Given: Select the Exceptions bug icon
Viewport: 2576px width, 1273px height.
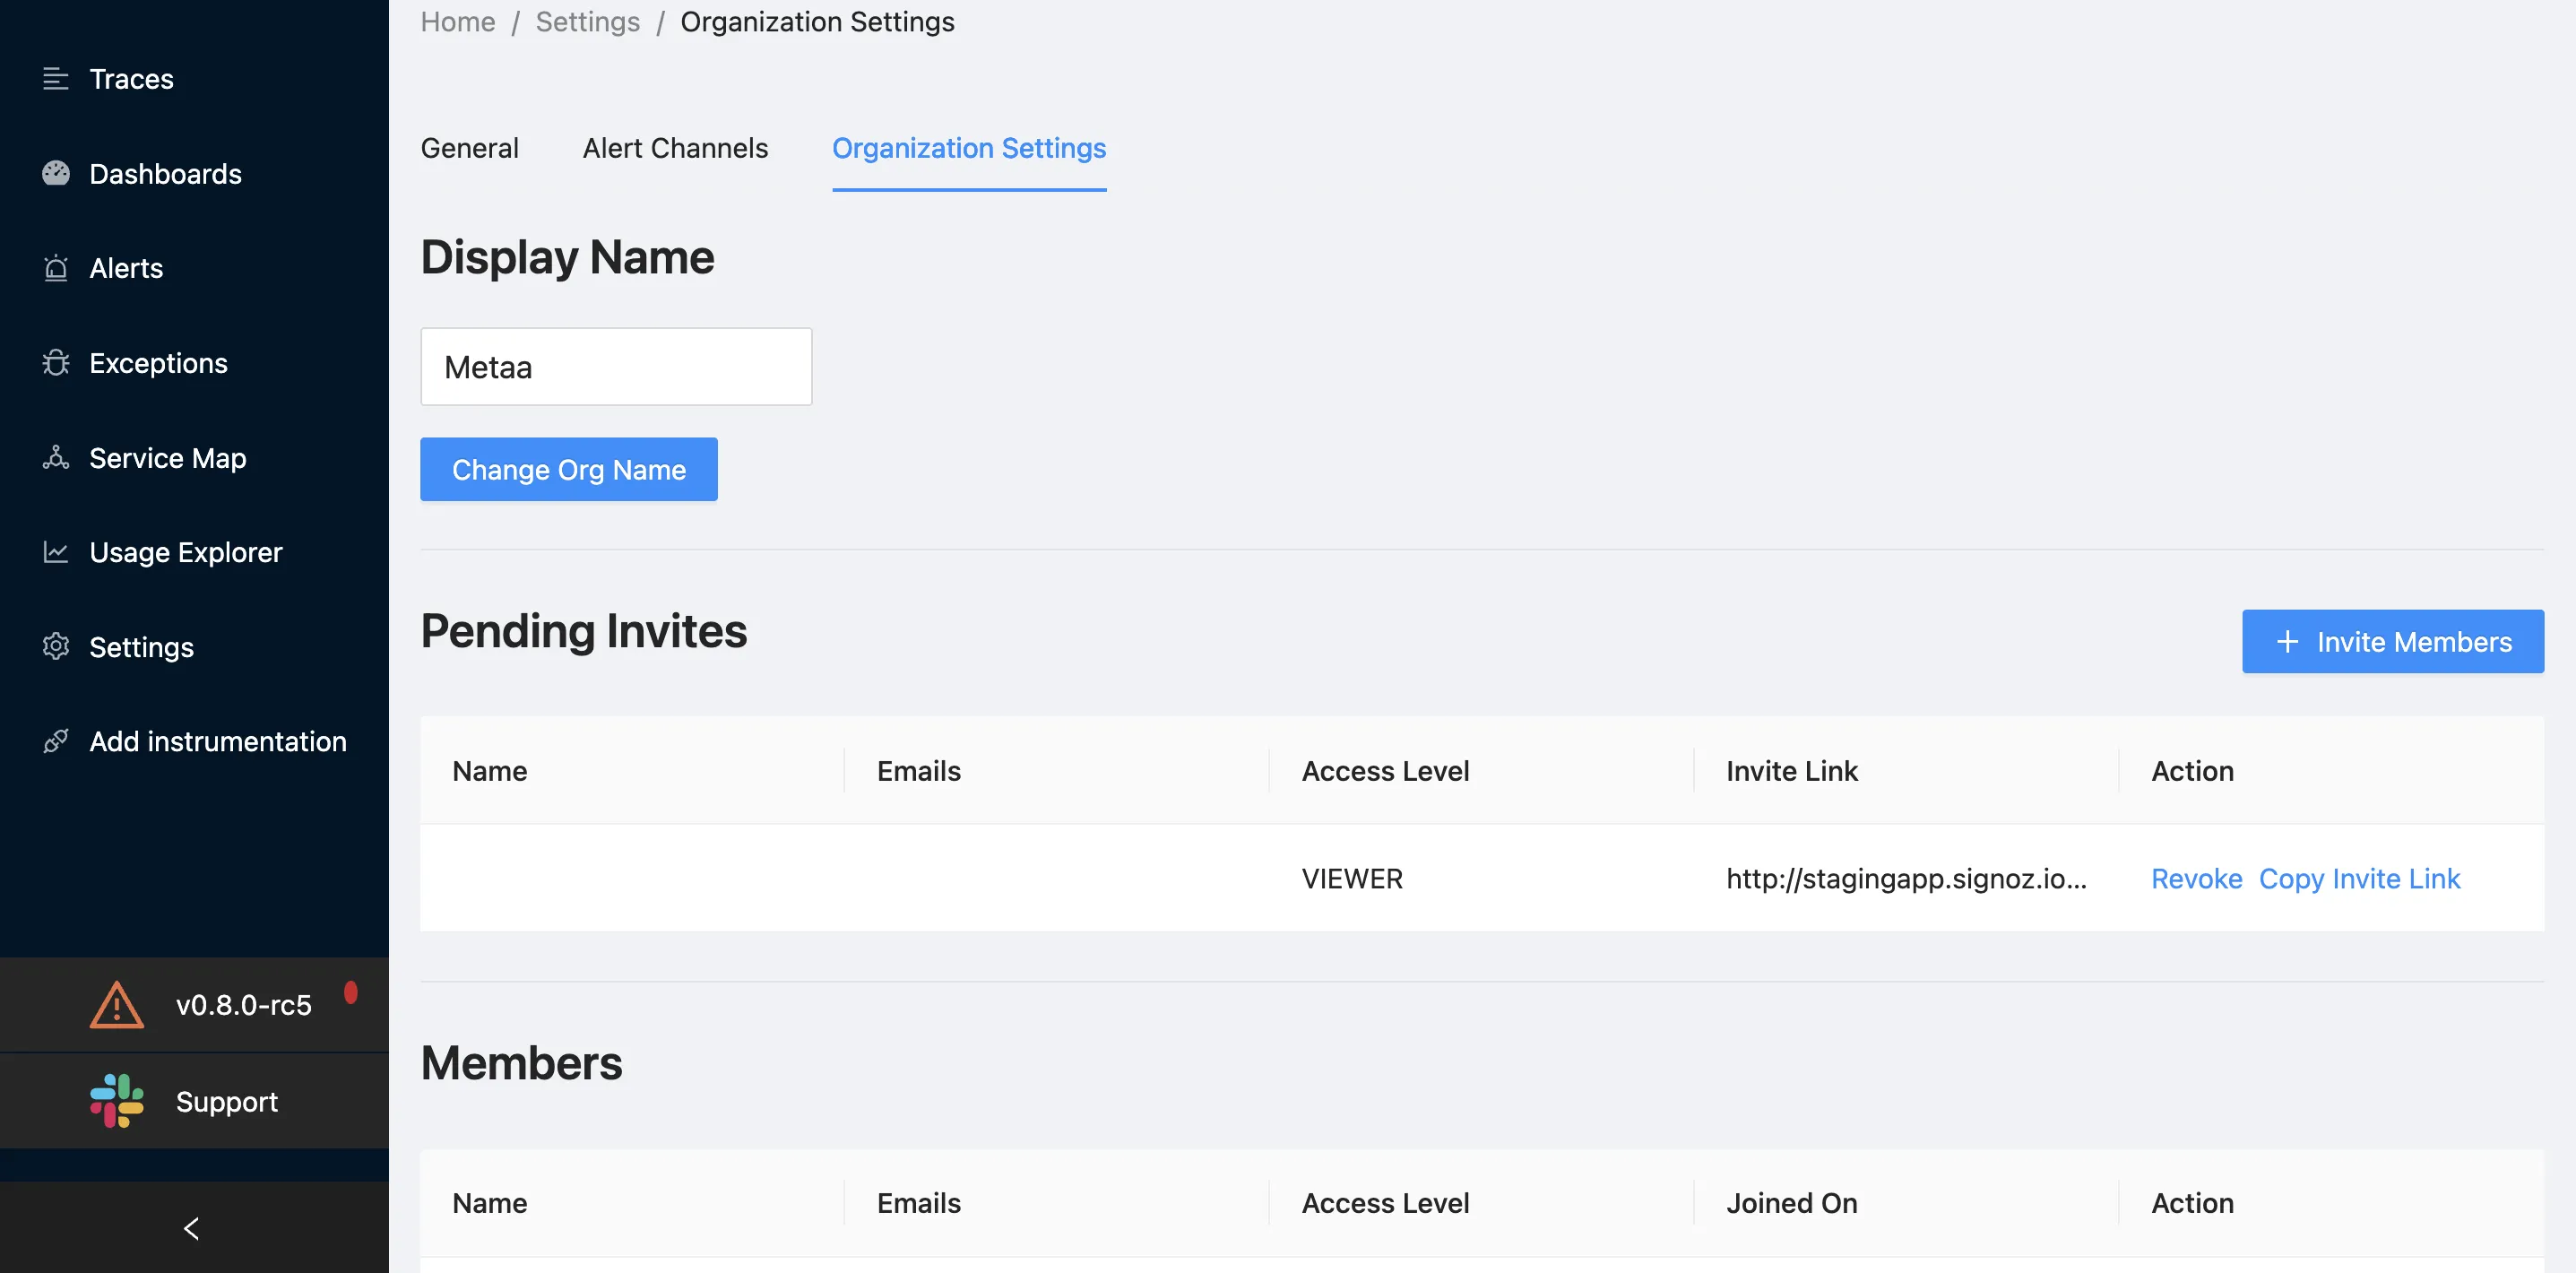Looking at the screenshot, I should 56,363.
